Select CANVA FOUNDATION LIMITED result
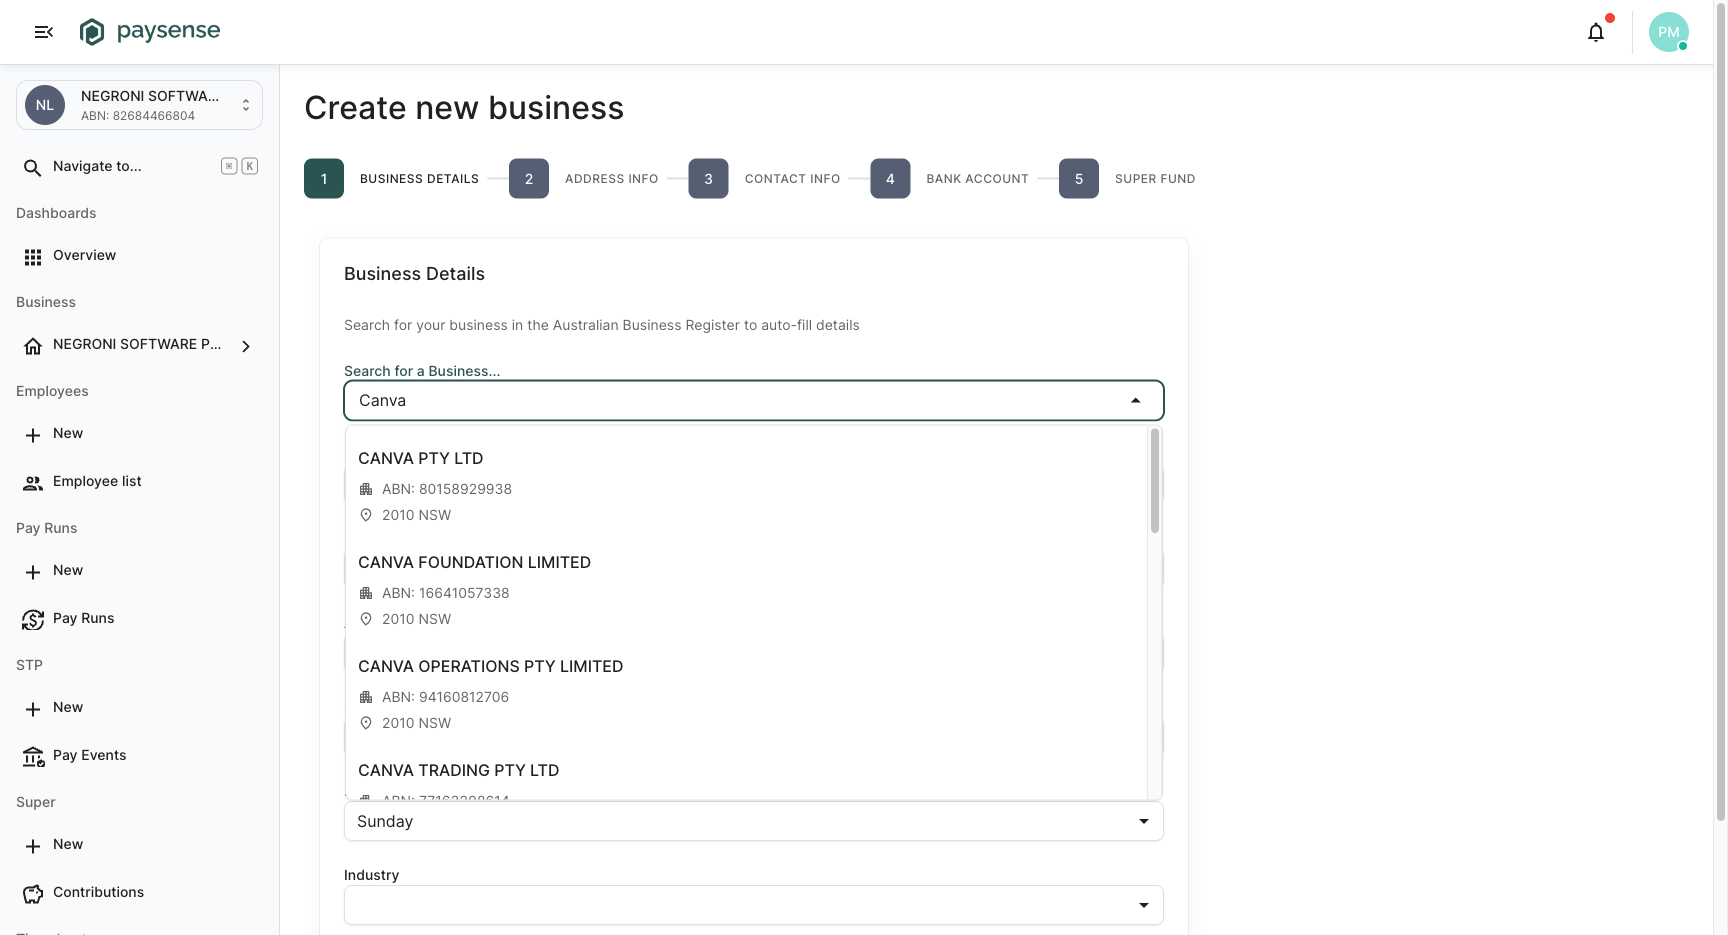Screen dimensions: 1728x935 tap(747, 589)
